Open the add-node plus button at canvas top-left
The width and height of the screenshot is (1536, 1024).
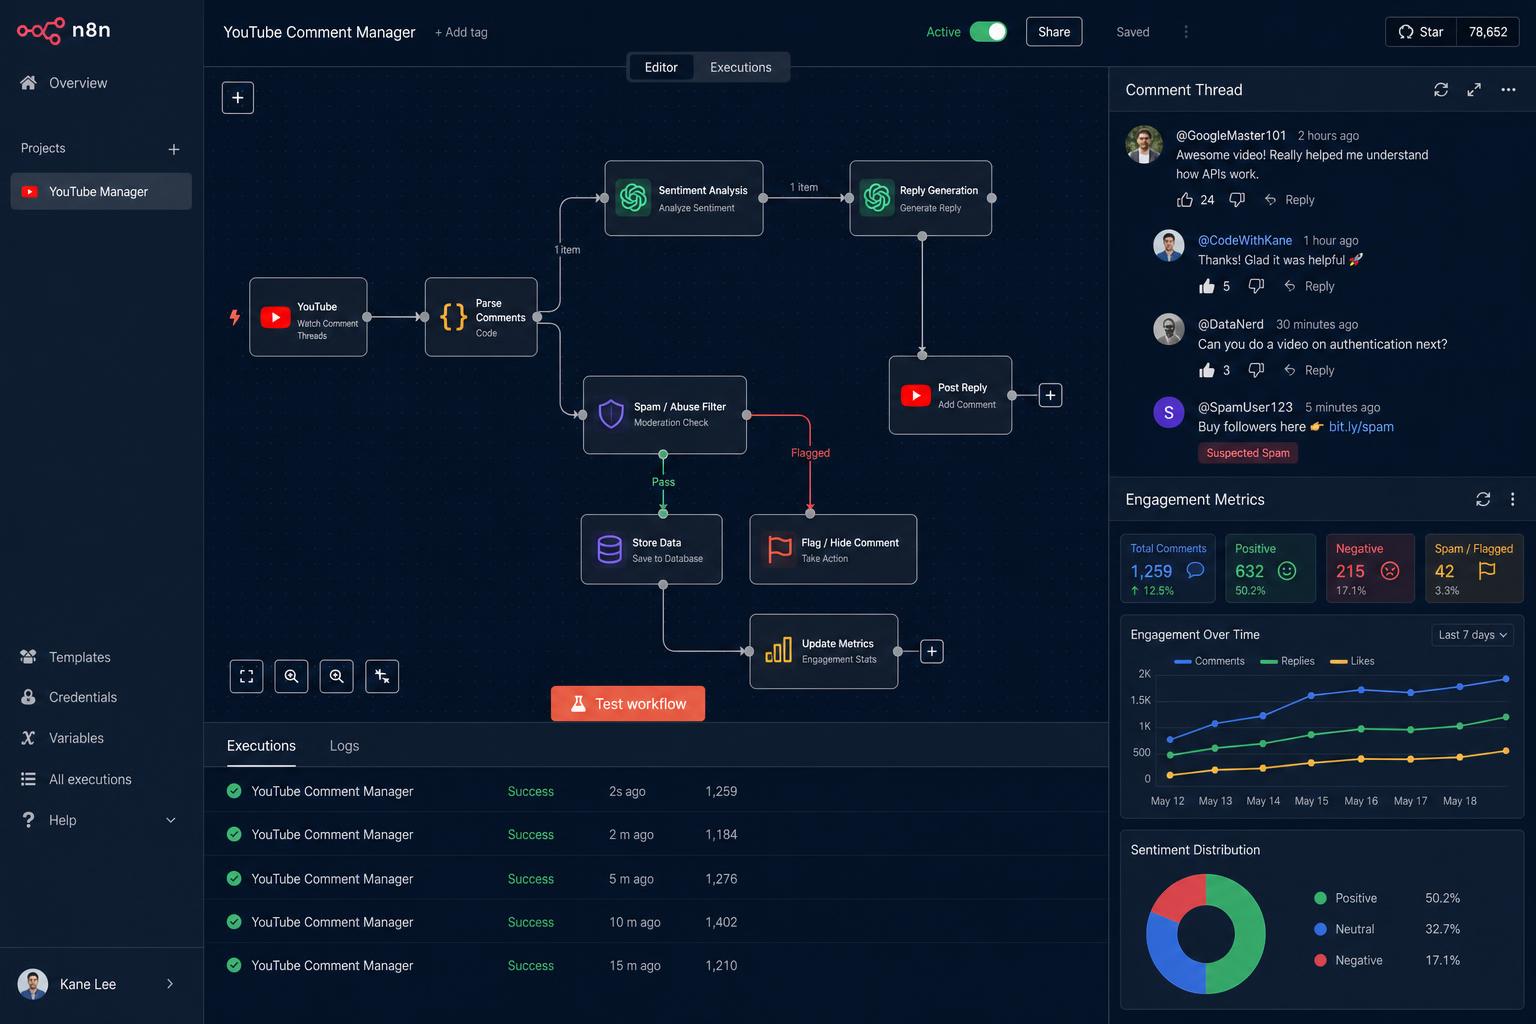coord(237,98)
